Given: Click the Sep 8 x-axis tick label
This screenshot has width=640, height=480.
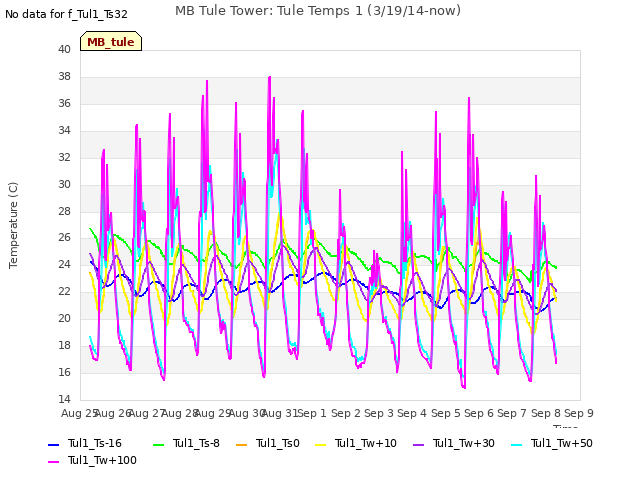Looking at the screenshot, I should tap(546, 413).
